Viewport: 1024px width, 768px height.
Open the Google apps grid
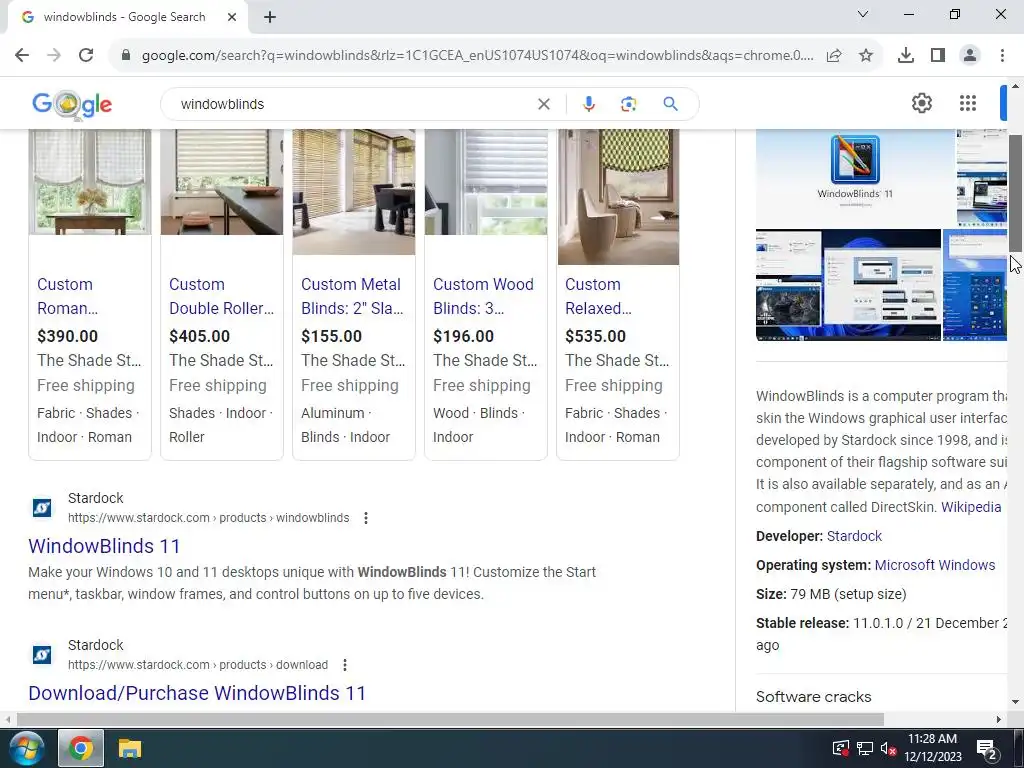968,103
